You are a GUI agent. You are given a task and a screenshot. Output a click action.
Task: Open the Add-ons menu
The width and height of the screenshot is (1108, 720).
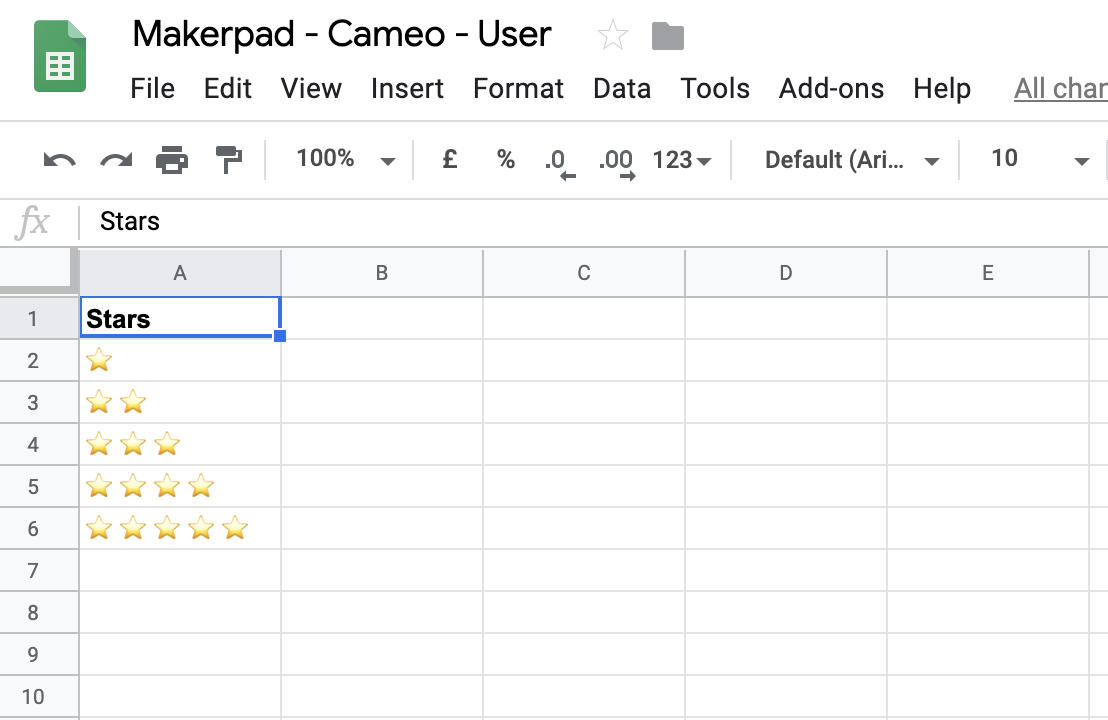pos(831,89)
